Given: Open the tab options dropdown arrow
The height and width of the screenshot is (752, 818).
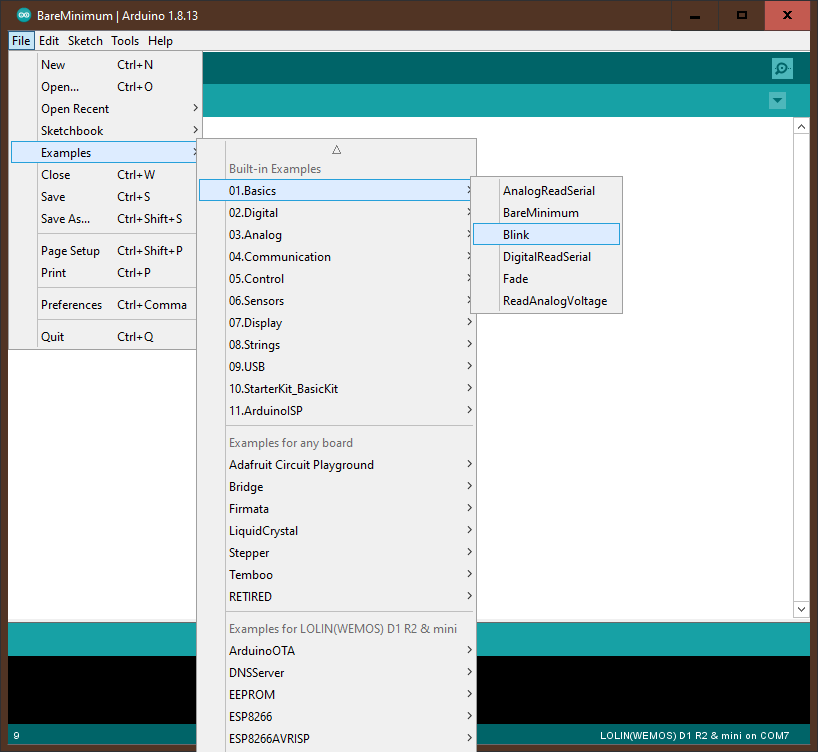Looking at the screenshot, I should [777, 101].
